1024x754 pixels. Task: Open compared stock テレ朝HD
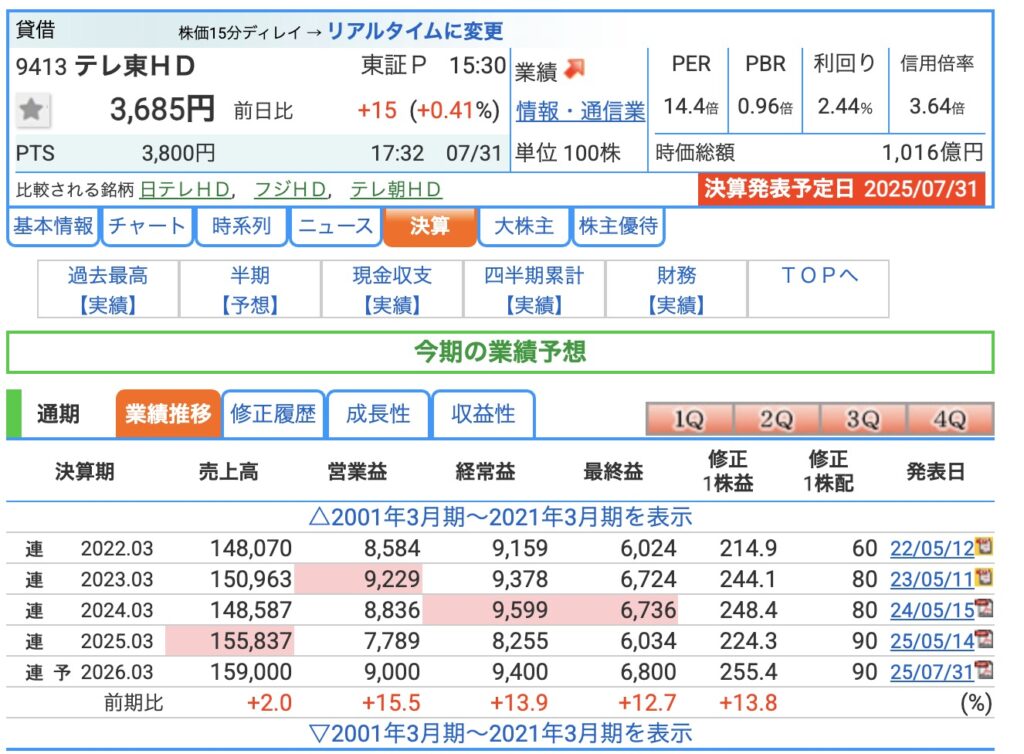tap(396, 189)
